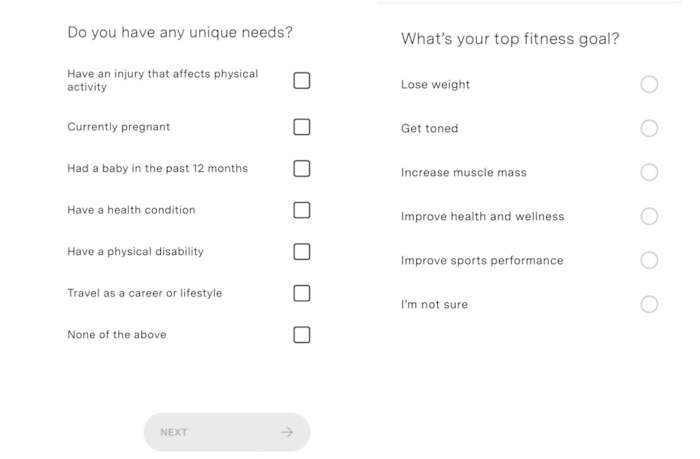
Task: Check the injury affecting physical activity box
Action: (x=301, y=80)
